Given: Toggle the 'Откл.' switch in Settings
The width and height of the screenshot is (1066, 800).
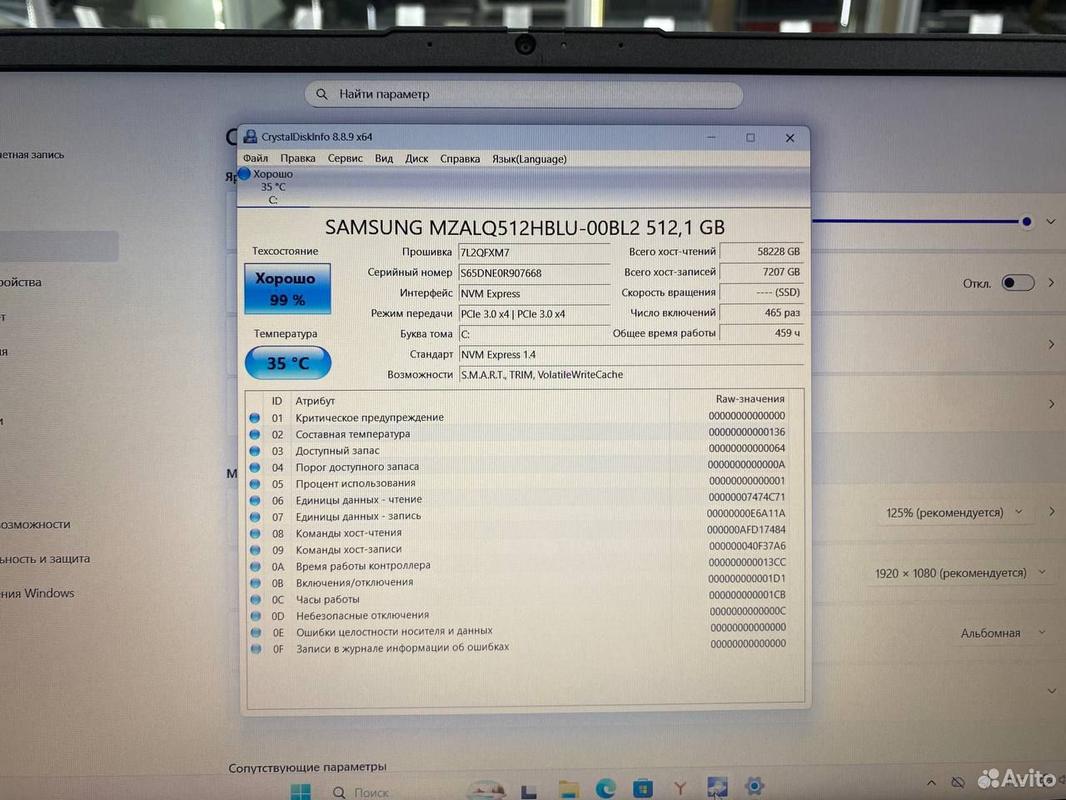Looking at the screenshot, I should pyautogui.click(x=1017, y=283).
